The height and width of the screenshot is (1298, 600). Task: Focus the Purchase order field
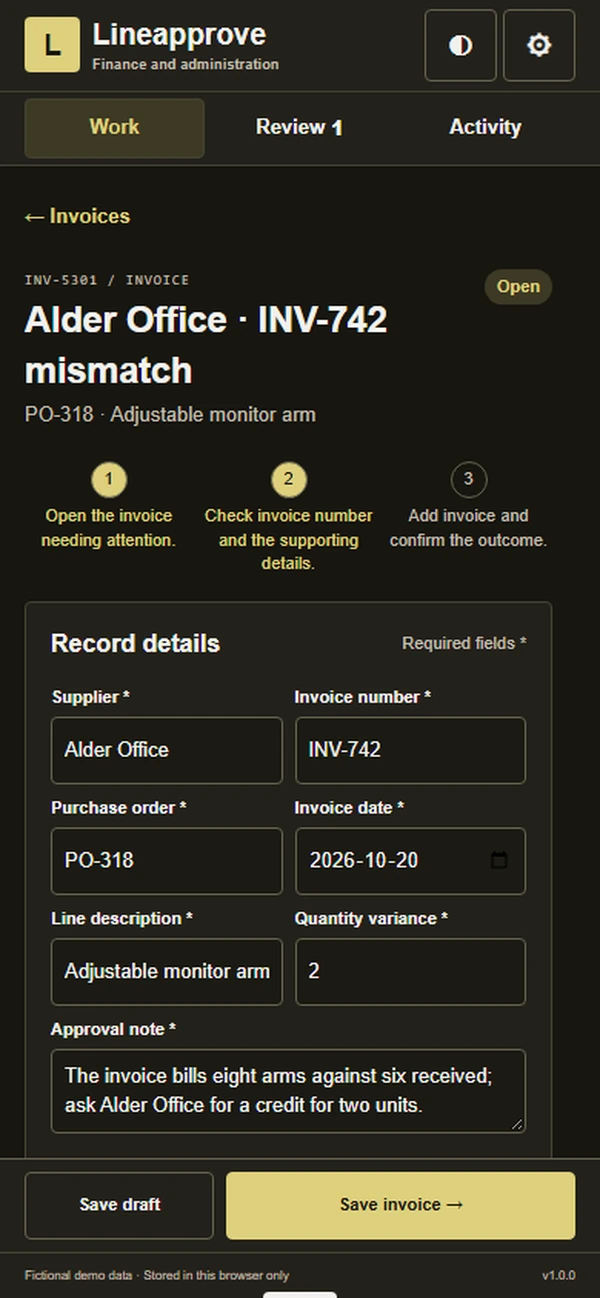coord(167,860)
